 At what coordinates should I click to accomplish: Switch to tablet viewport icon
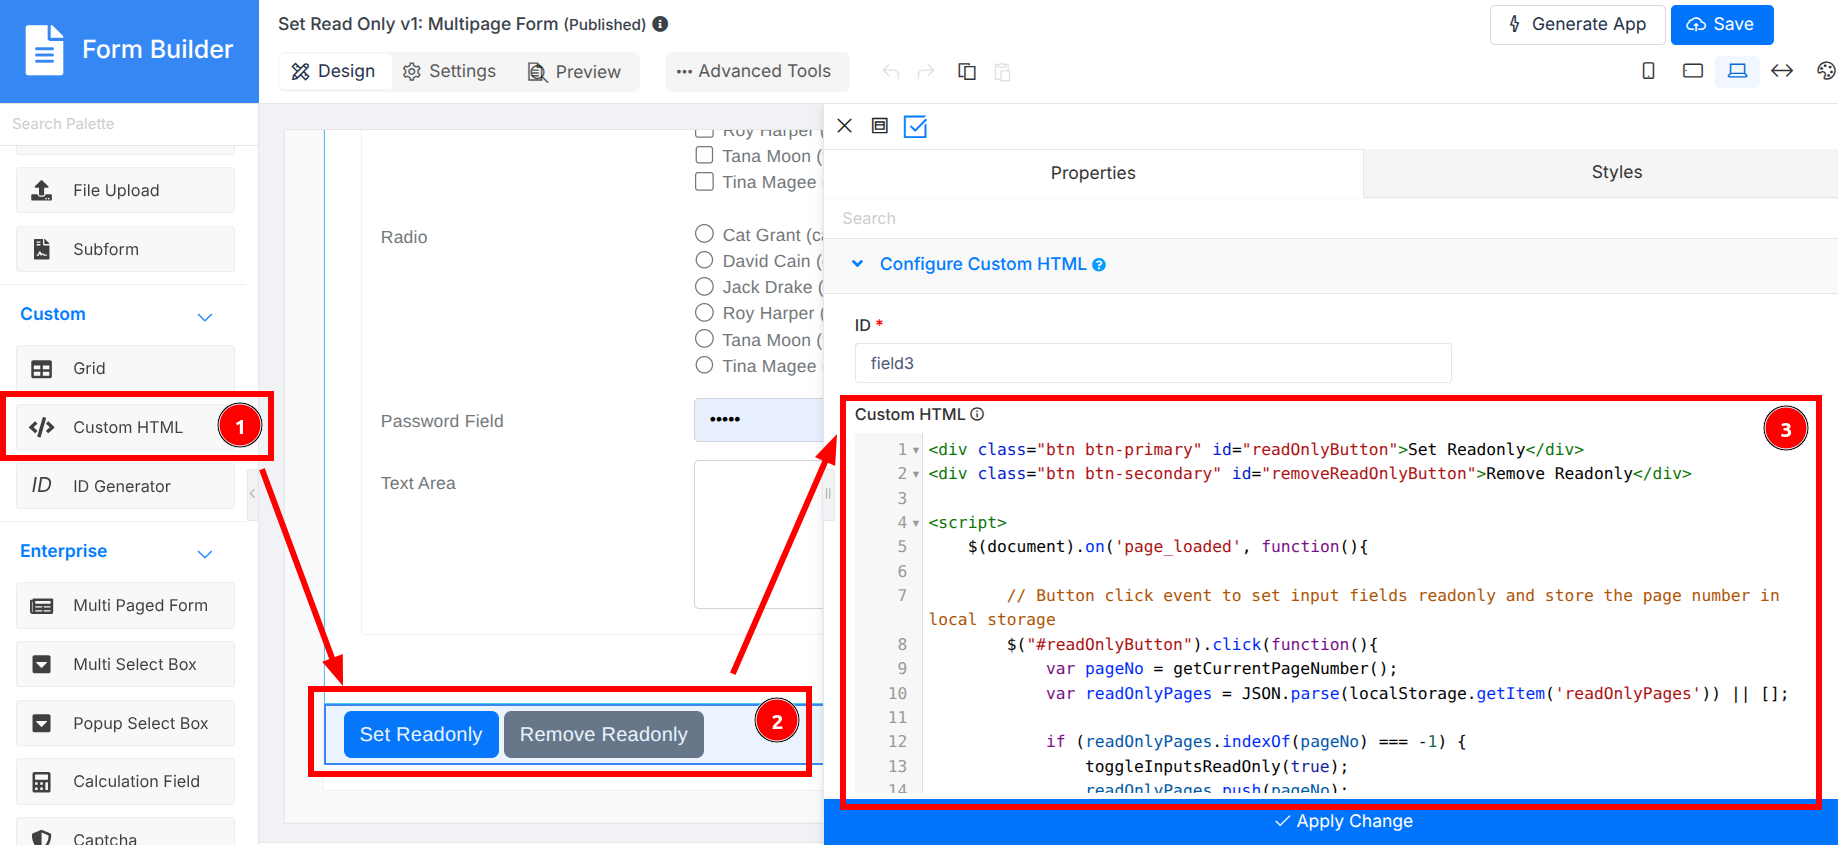pyautogui.click(x=1693, y=71)
